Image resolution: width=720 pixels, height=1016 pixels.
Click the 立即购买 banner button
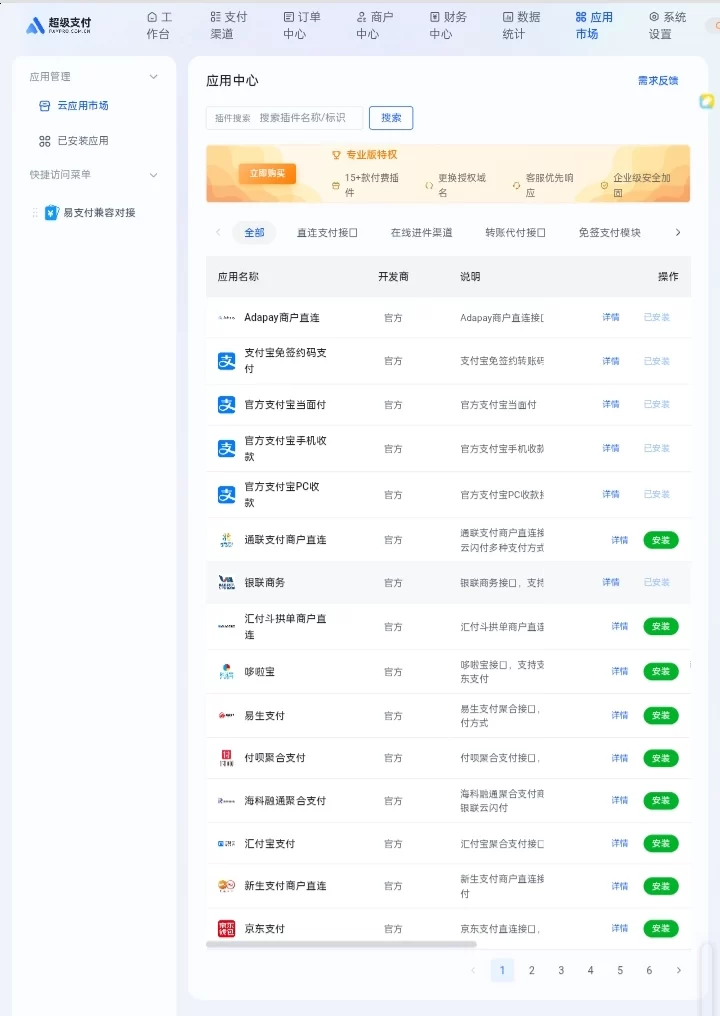pos(266,174)
